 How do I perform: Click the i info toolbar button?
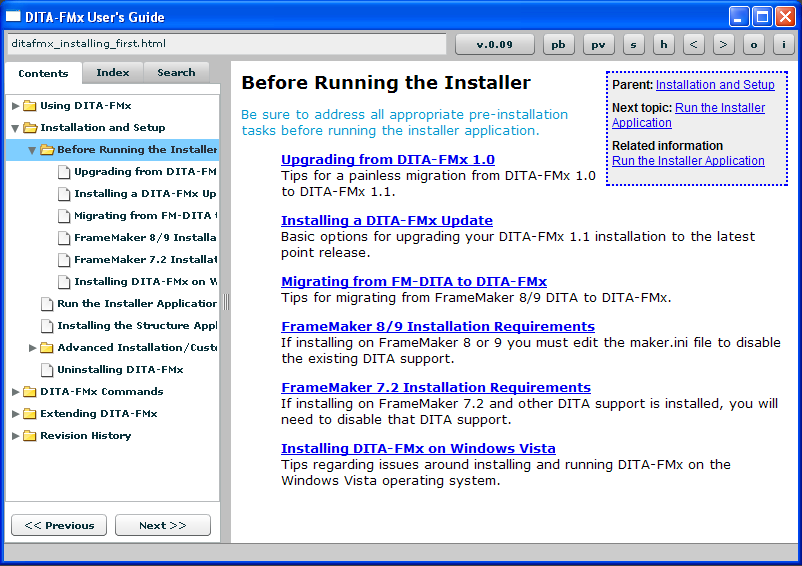pos(784,44)
